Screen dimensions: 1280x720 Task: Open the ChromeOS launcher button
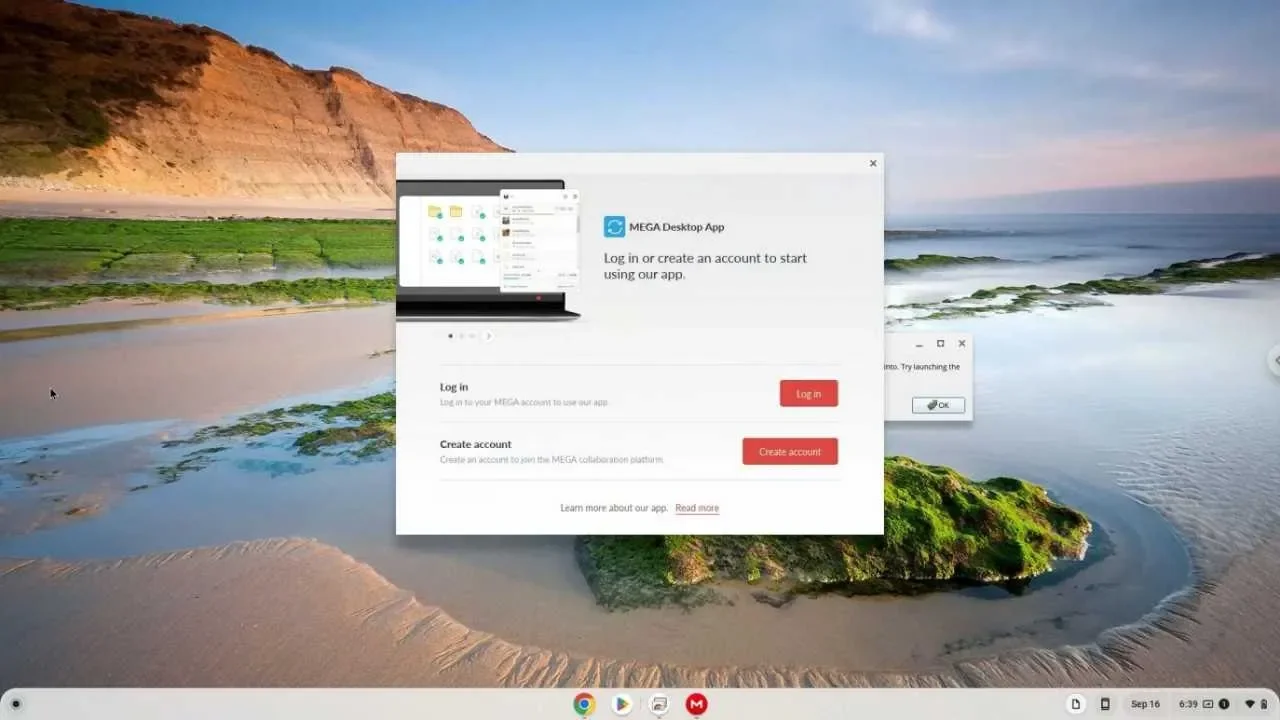point(15,704)
